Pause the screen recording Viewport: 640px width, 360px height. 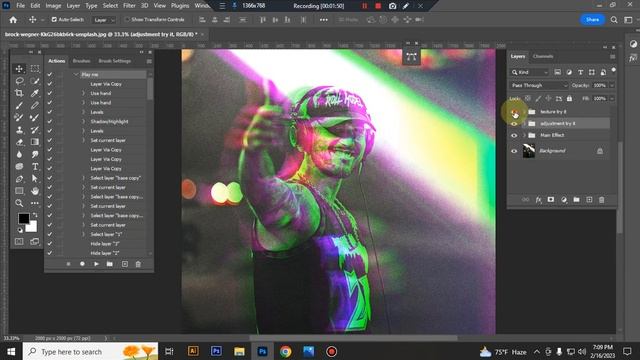coord(364,6)
